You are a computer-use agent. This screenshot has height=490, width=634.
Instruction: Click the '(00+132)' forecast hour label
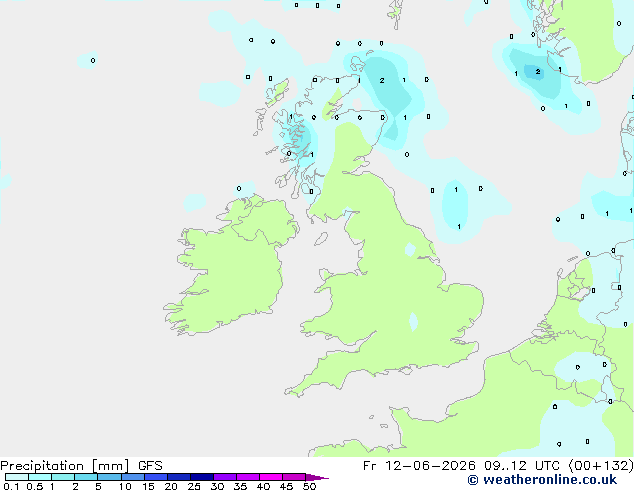[601, 466]
